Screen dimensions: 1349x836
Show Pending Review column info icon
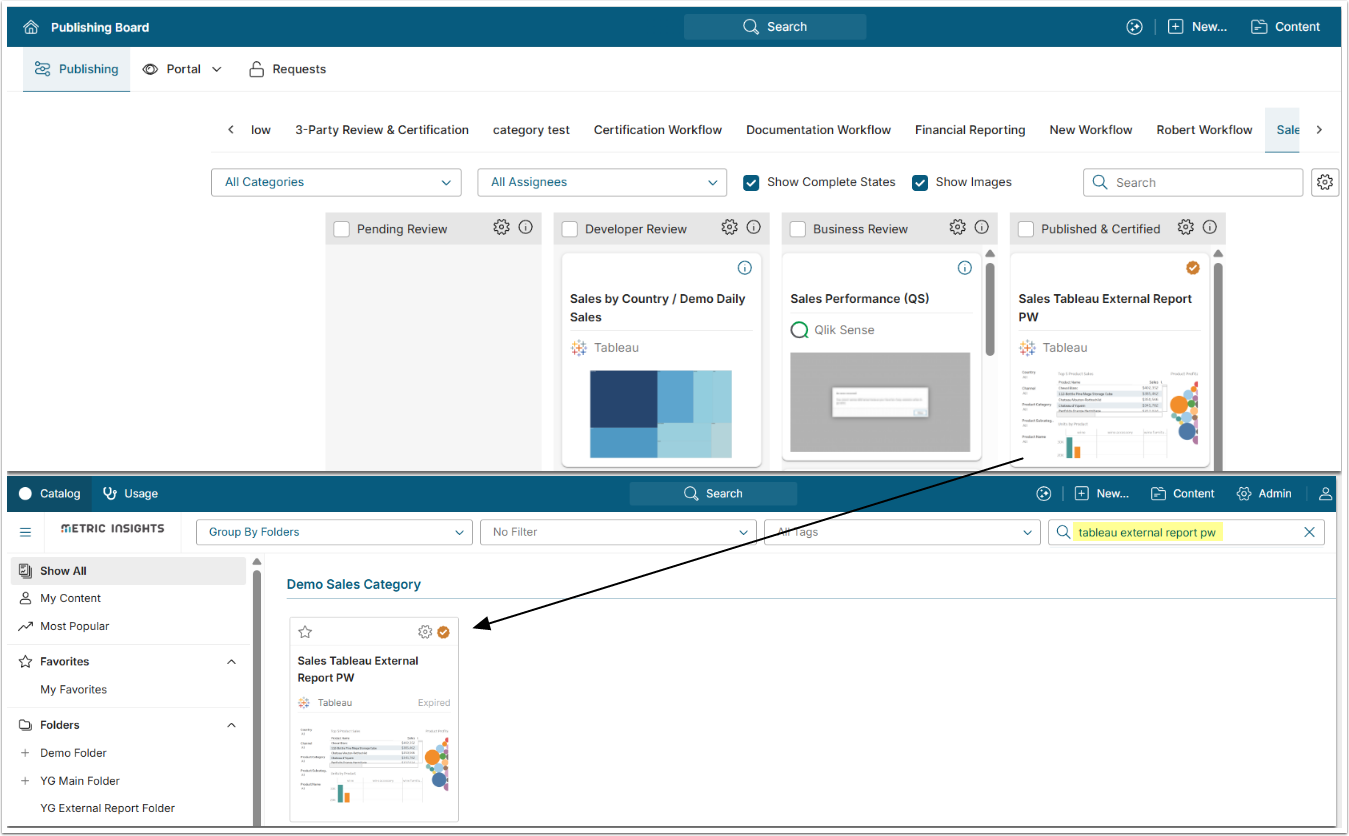526,227
